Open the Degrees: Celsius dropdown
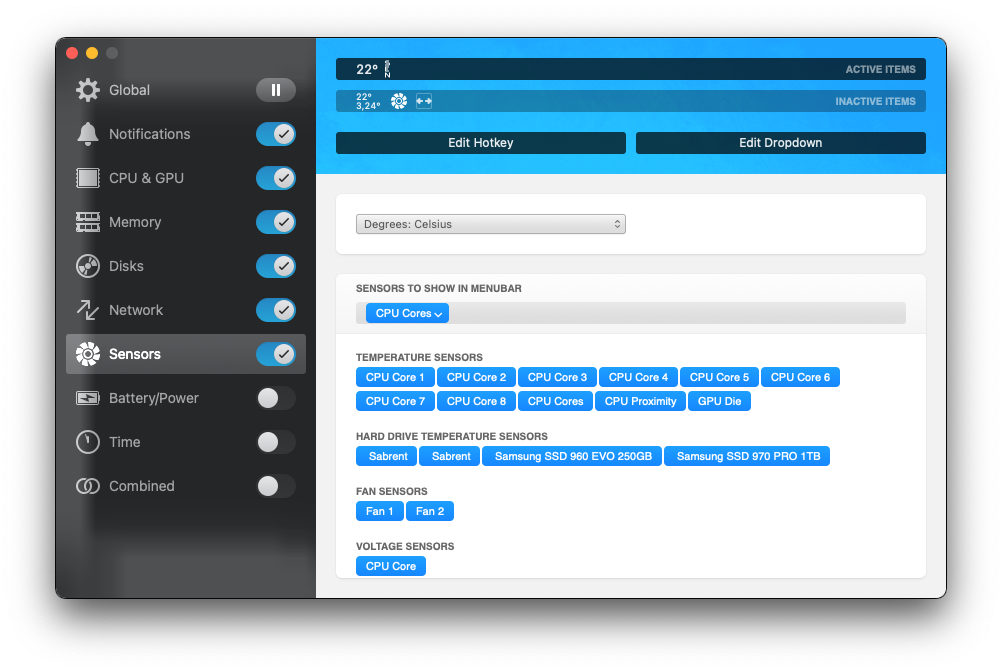This screenshot has width=1002, height=672. (490, 224)
